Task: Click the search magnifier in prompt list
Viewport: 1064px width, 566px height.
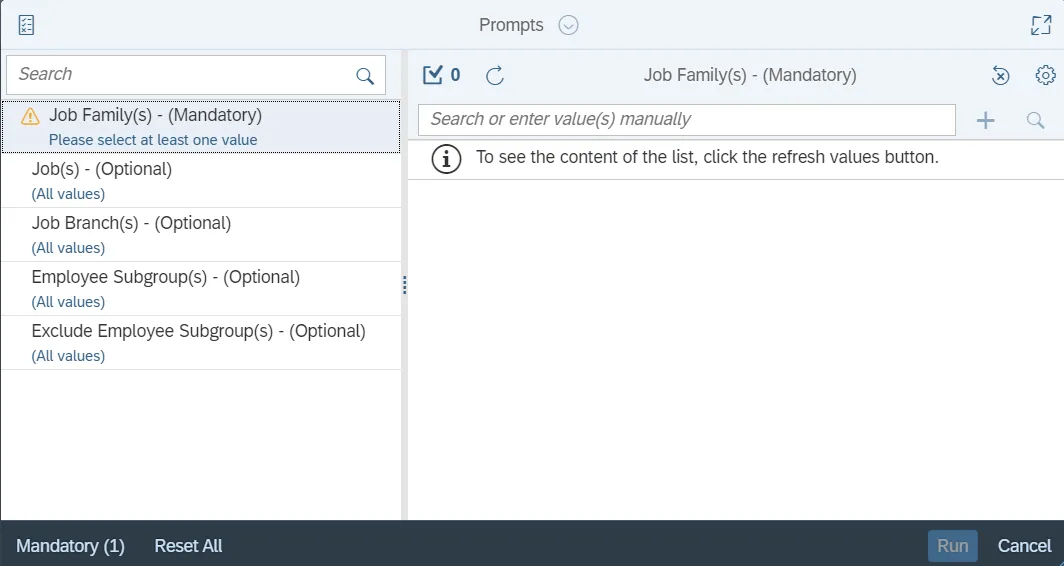Action: pyautogui.click(x=365, y=76)
